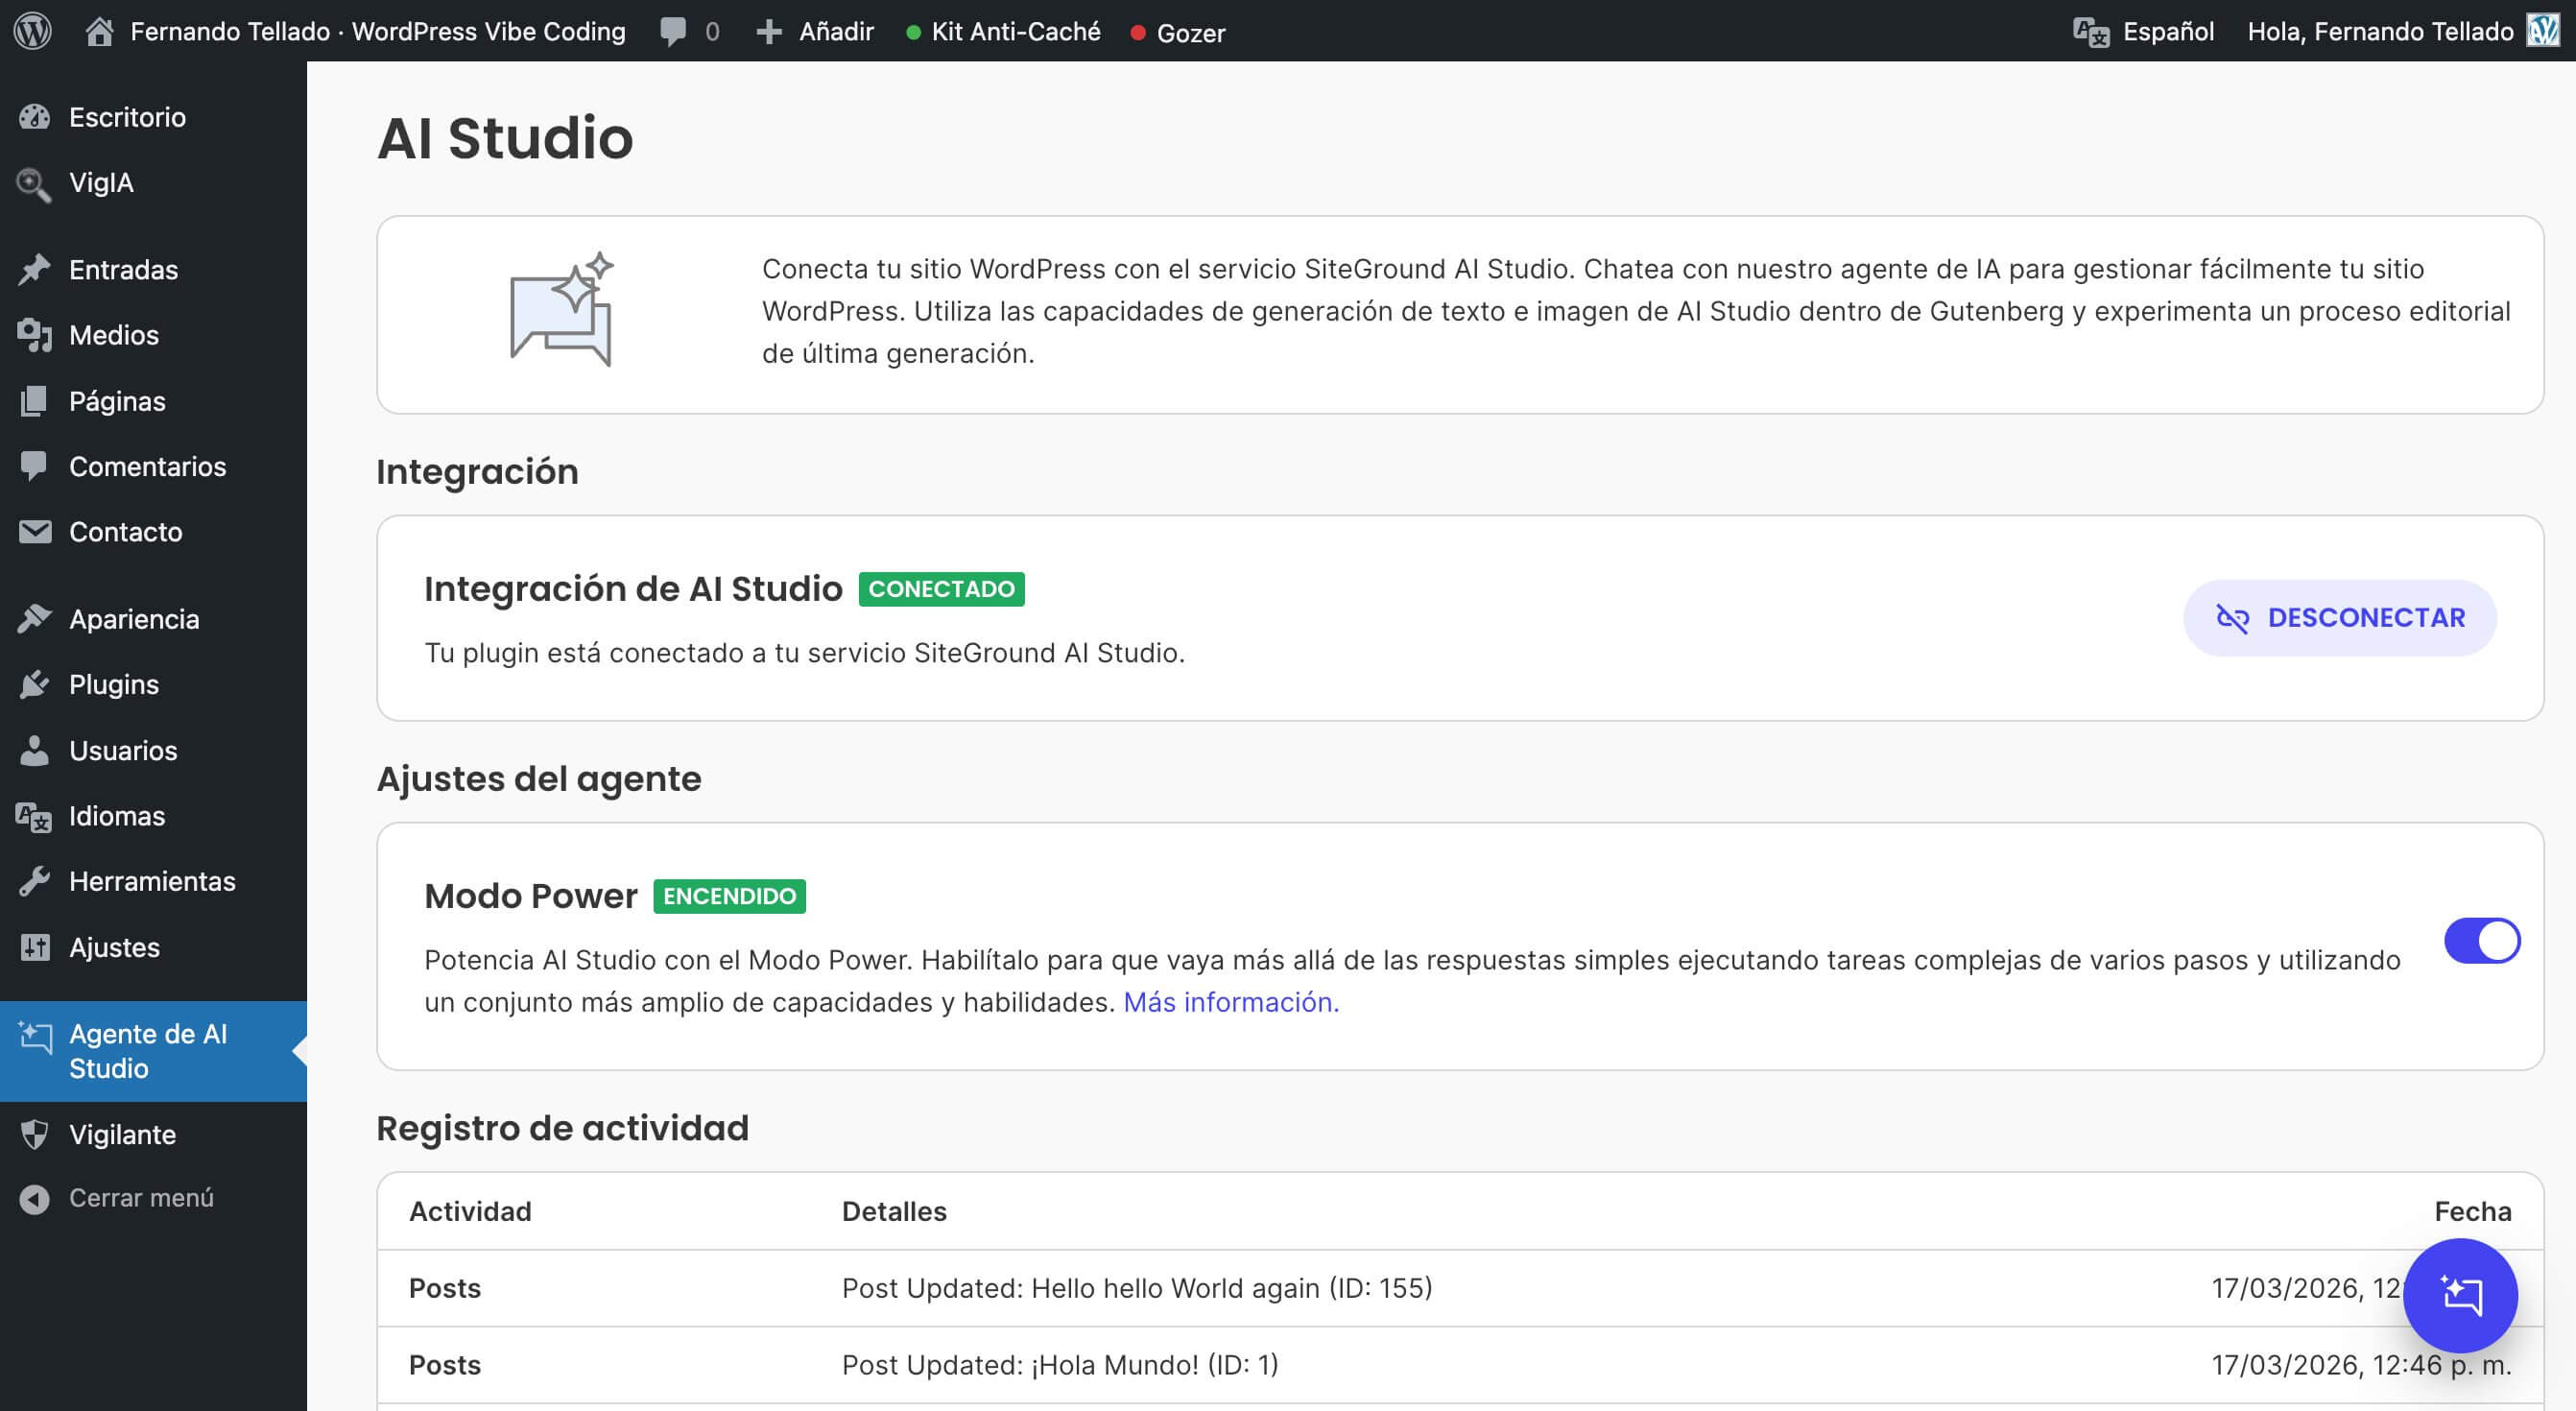Click the Modo Power title
This screenshot has width=2576, height=1411.
click(x=530, y=896)
